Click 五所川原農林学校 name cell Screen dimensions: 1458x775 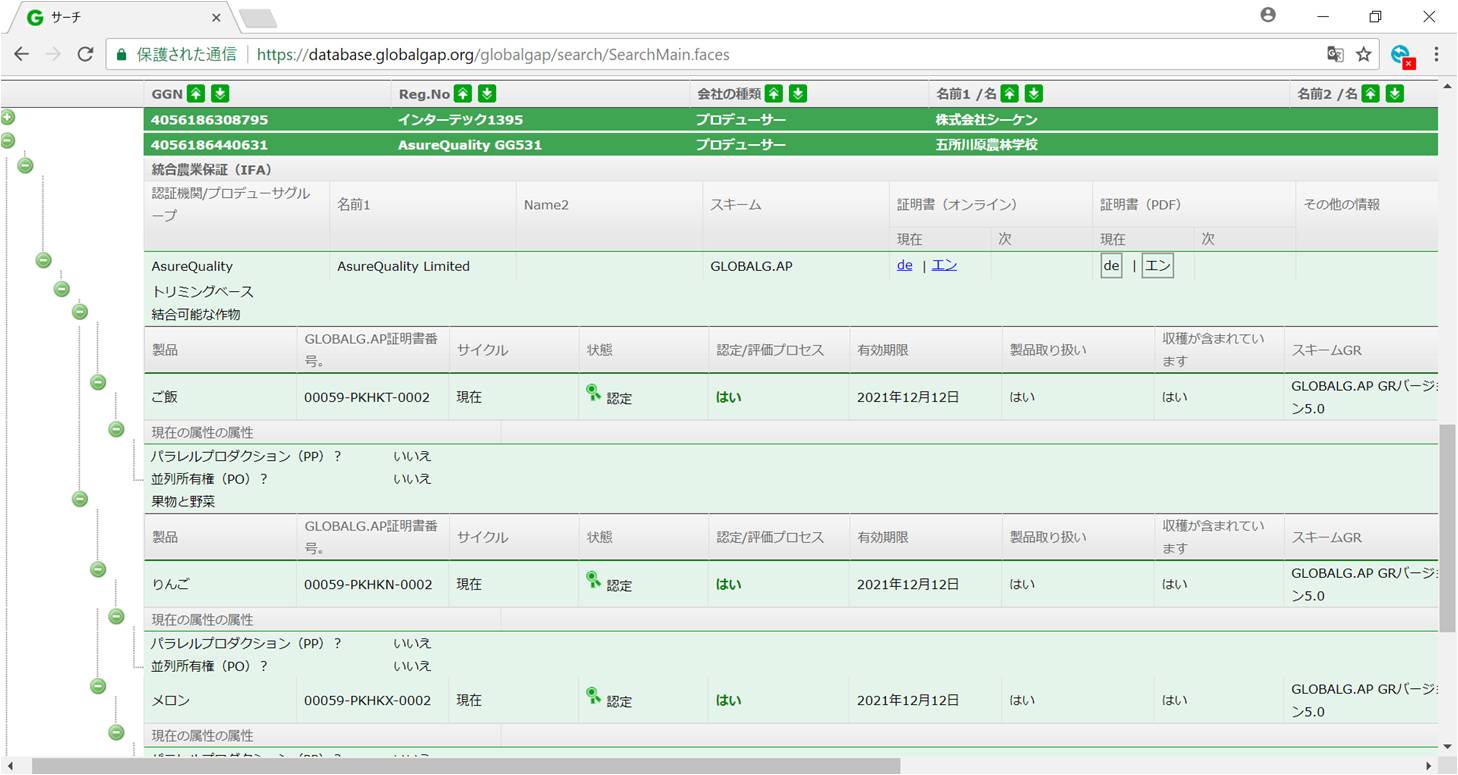(x=986, y=144)
